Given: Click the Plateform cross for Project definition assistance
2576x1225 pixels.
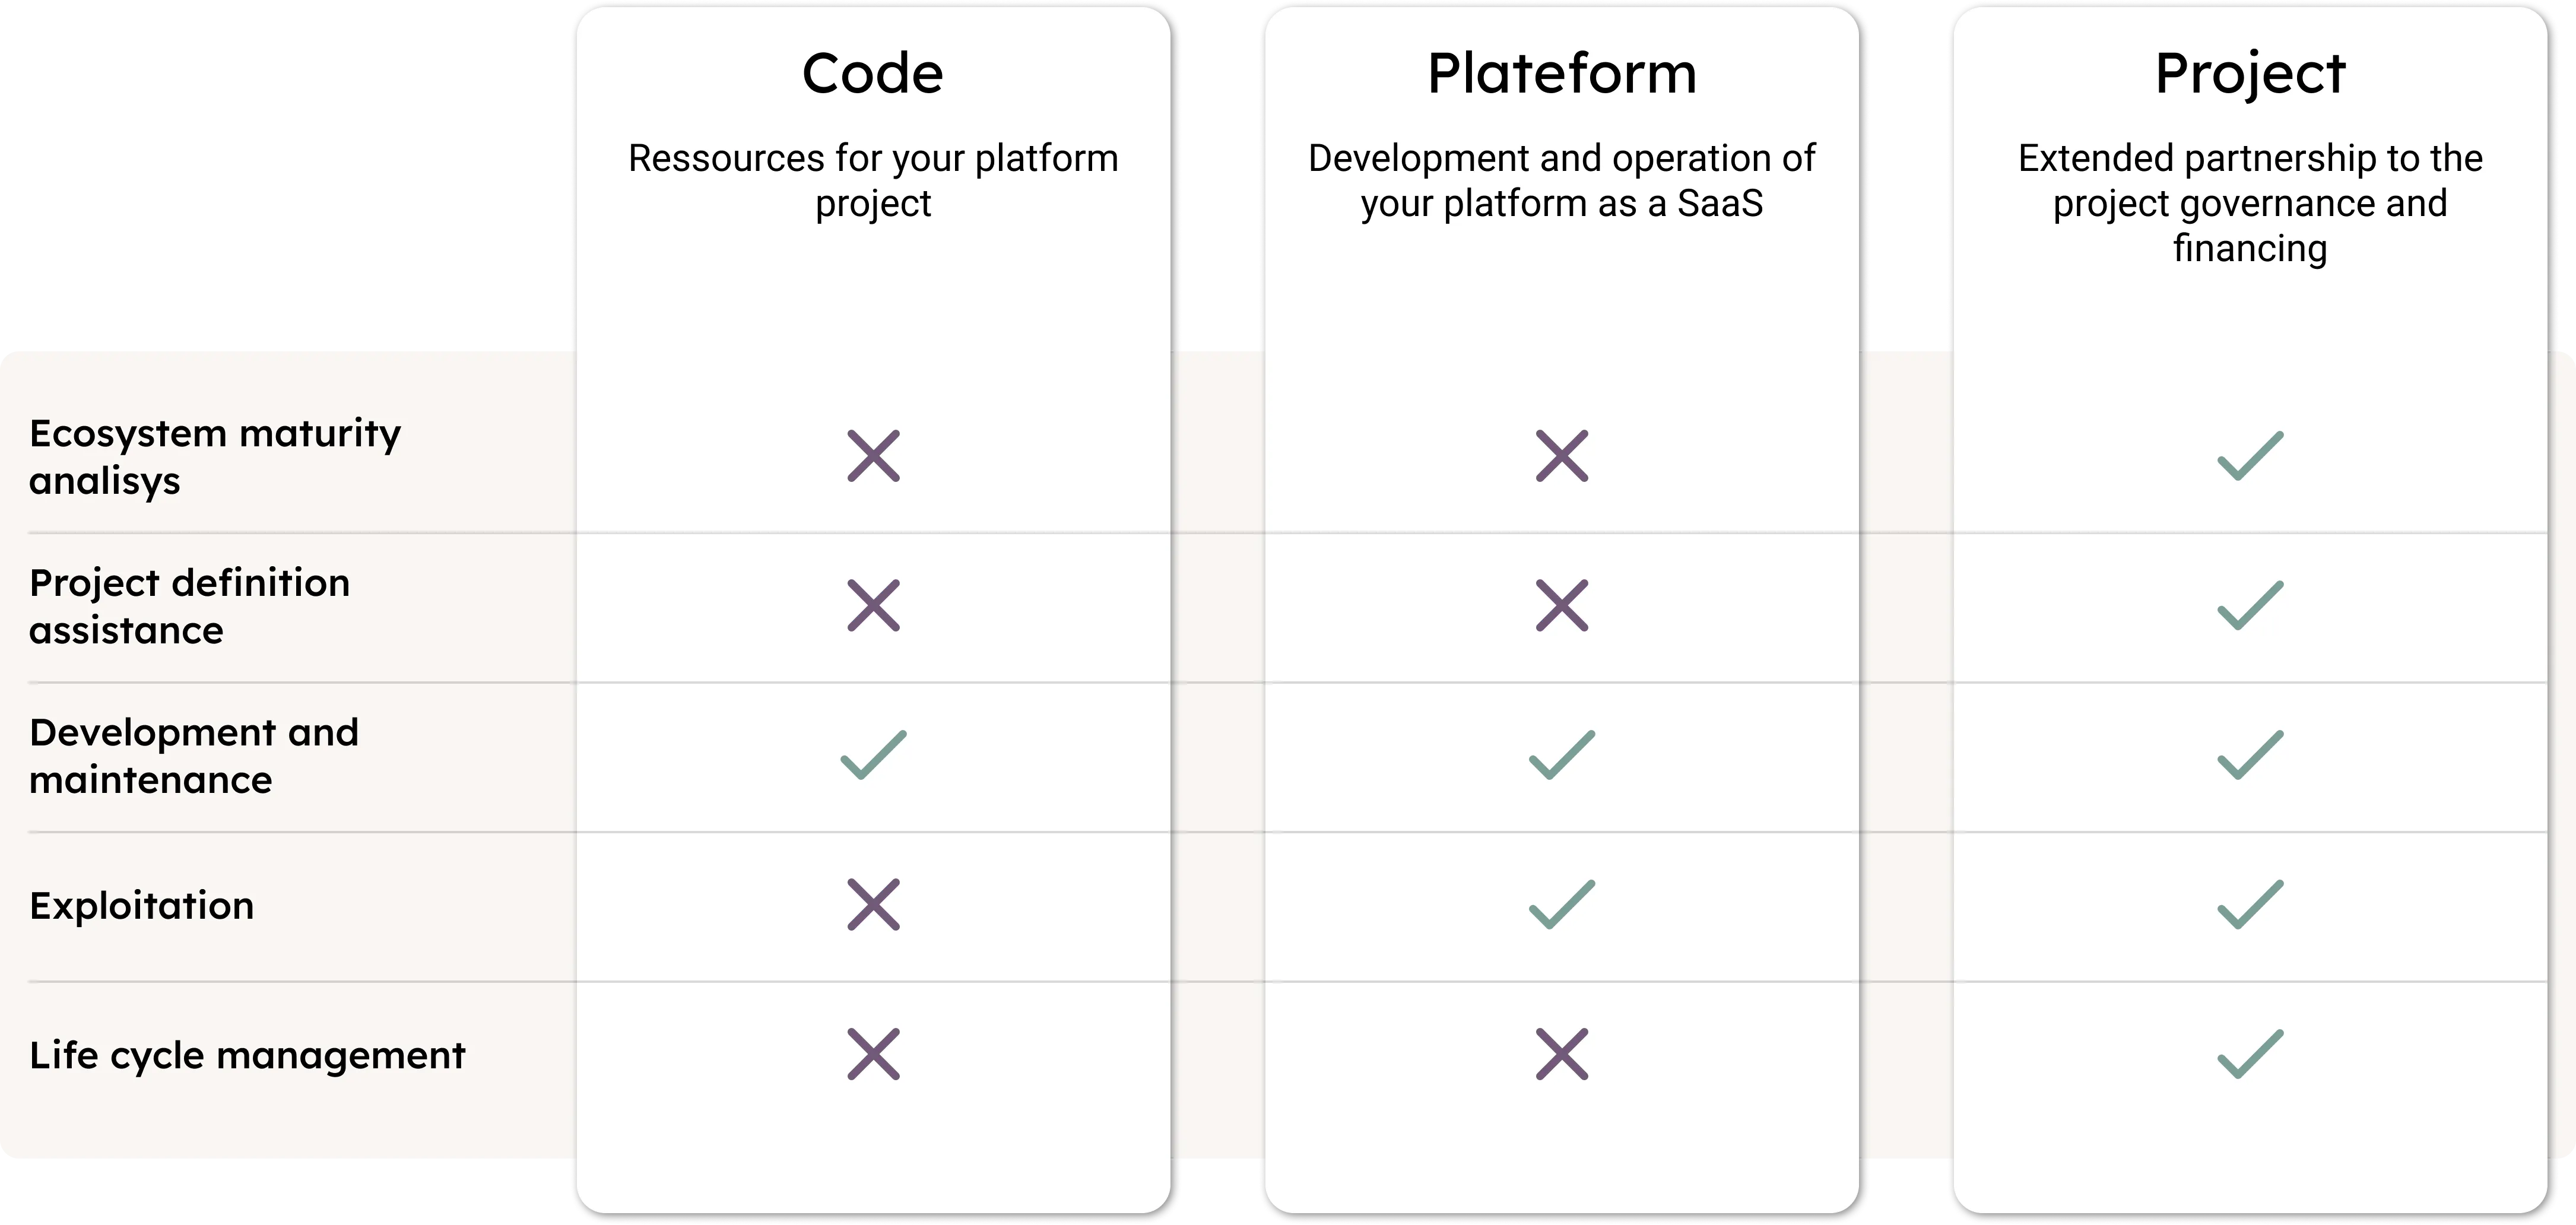Looking at the screenshot, I should point(1561,605).
